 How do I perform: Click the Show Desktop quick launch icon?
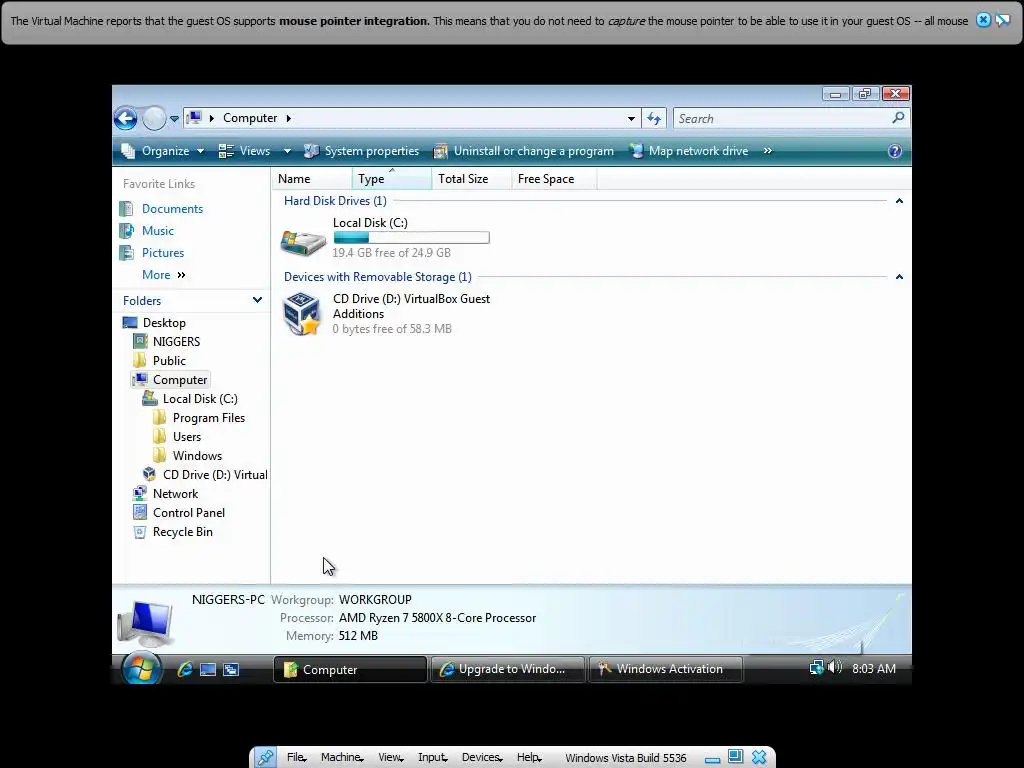point(208,669)
